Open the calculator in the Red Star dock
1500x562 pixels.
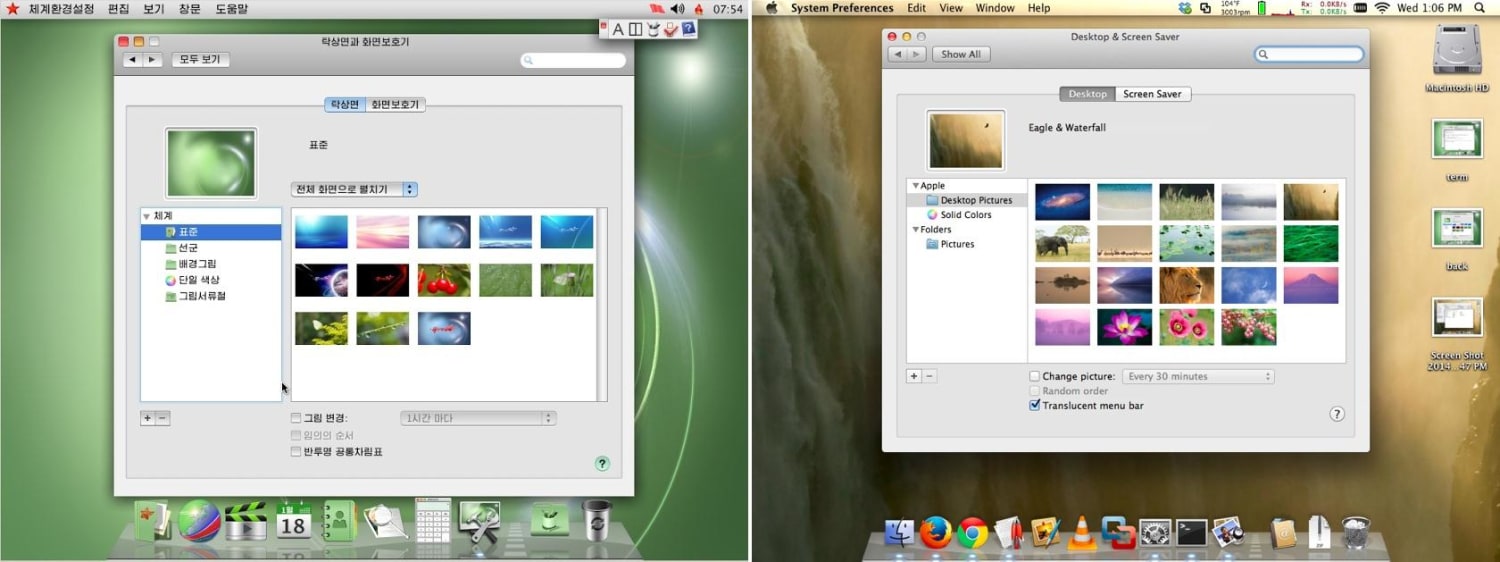pos(433,520)
